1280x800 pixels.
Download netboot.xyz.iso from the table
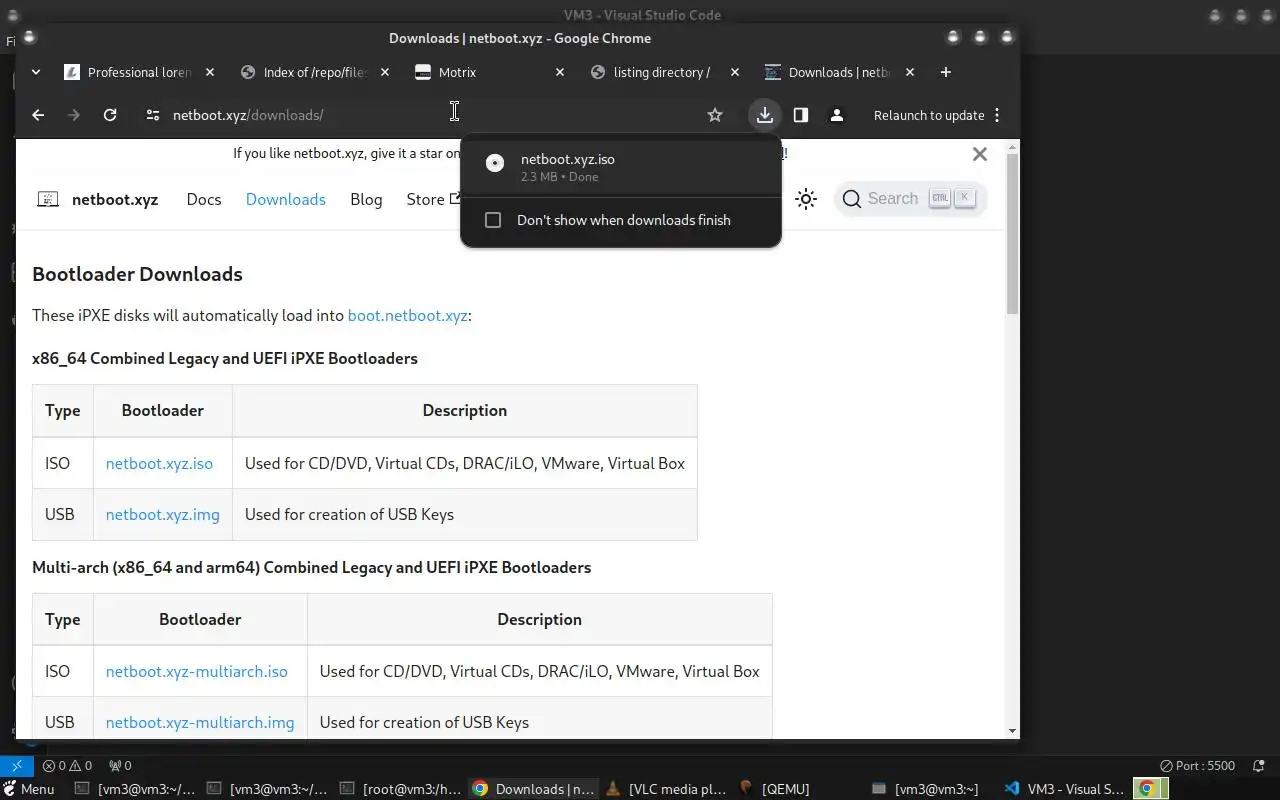coord(159,463)
